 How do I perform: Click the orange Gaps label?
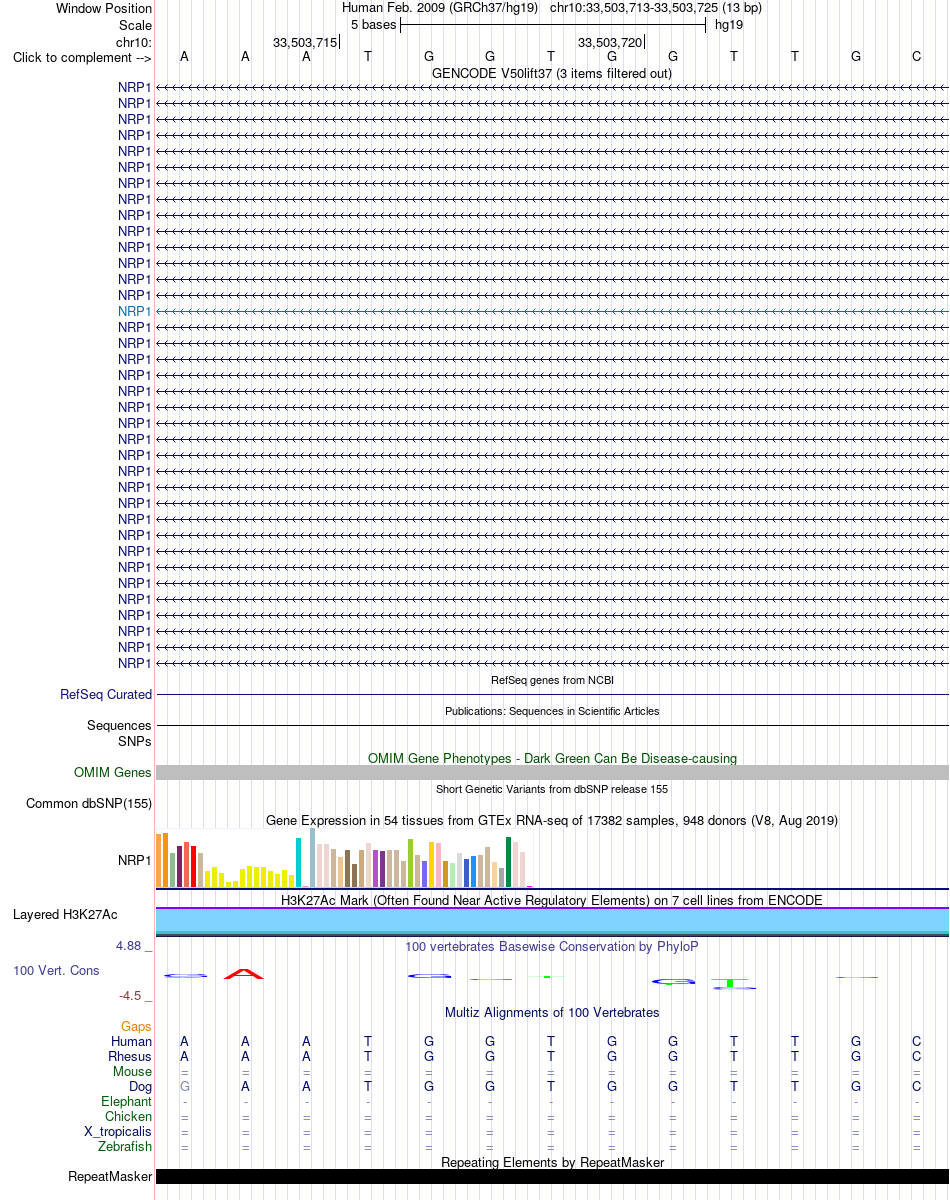[136, 1026]
